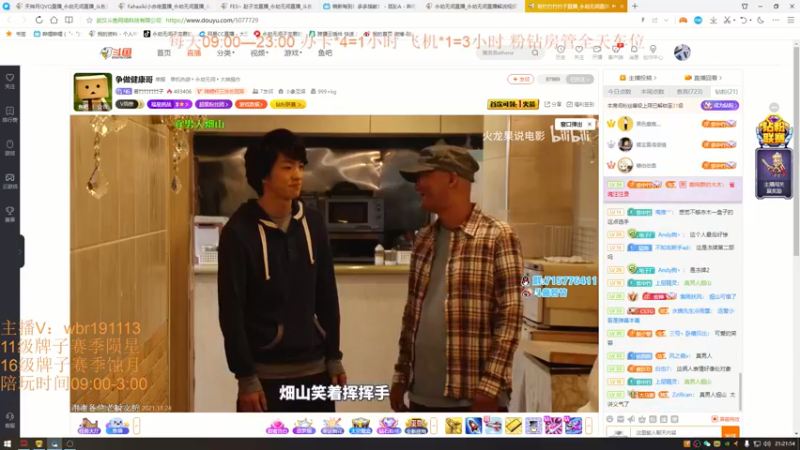Viewport: 800px width, 450px height.
Task: Open the orange game data tag
Action: (251, 104)
